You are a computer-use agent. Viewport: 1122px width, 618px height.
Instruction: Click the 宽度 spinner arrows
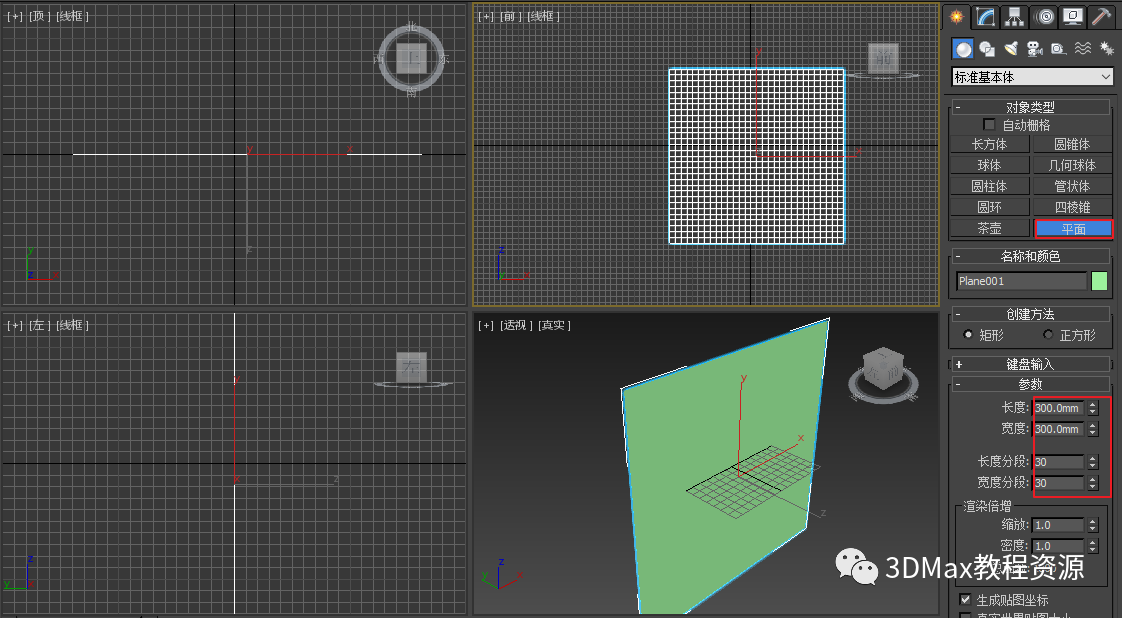pyautogui.click(x=1093, y=429)
